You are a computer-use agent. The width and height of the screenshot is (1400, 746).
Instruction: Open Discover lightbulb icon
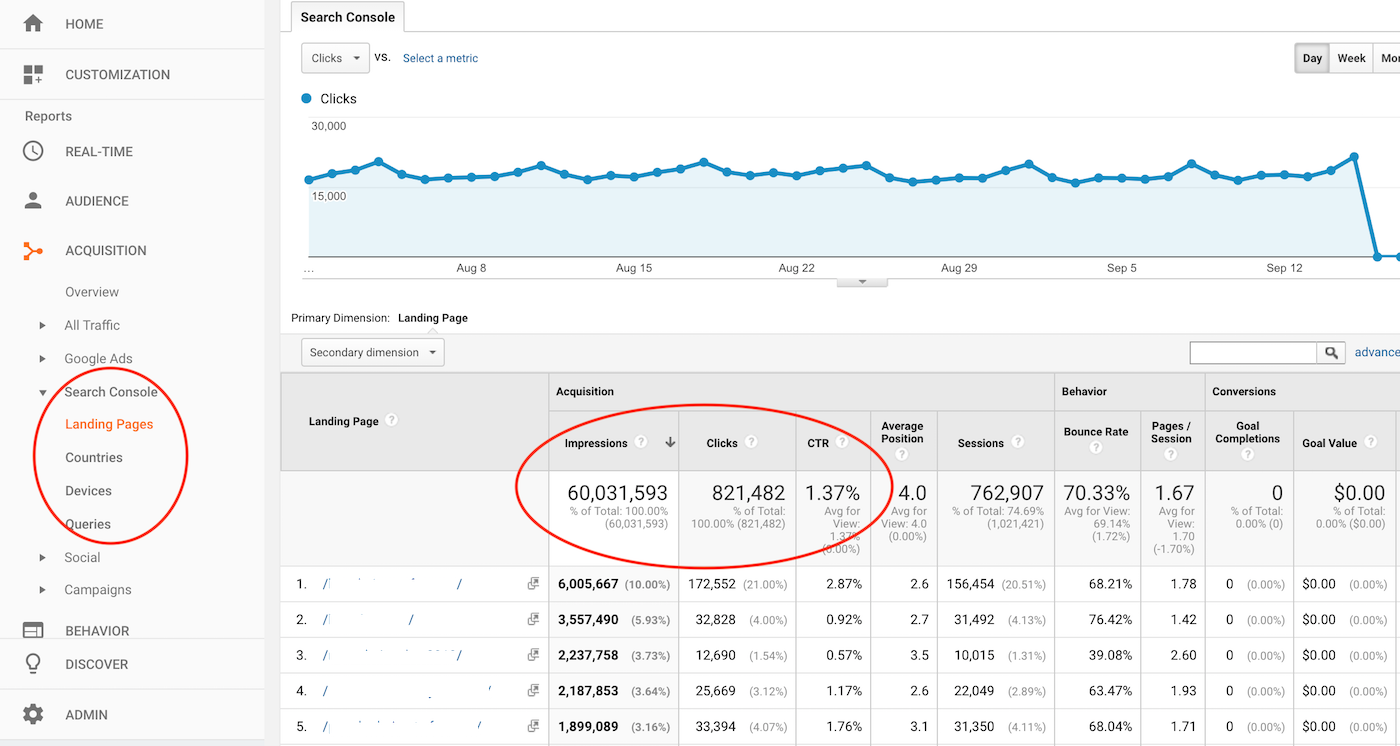tap(33, 663)
